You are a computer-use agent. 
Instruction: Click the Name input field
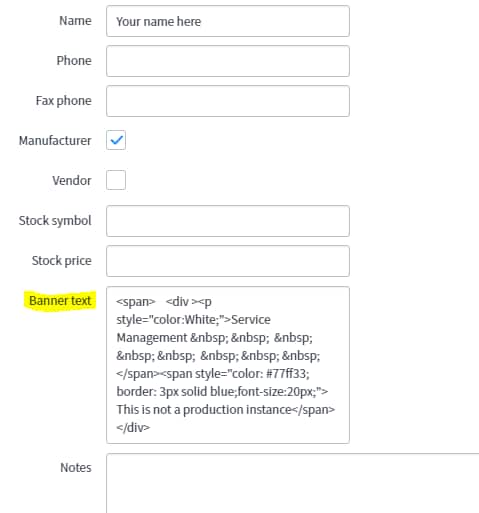[228, 21]
